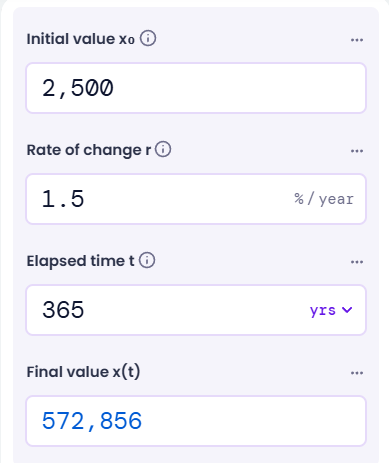
Task: Select the blue 572,856 result number
Action: [92, 421]
